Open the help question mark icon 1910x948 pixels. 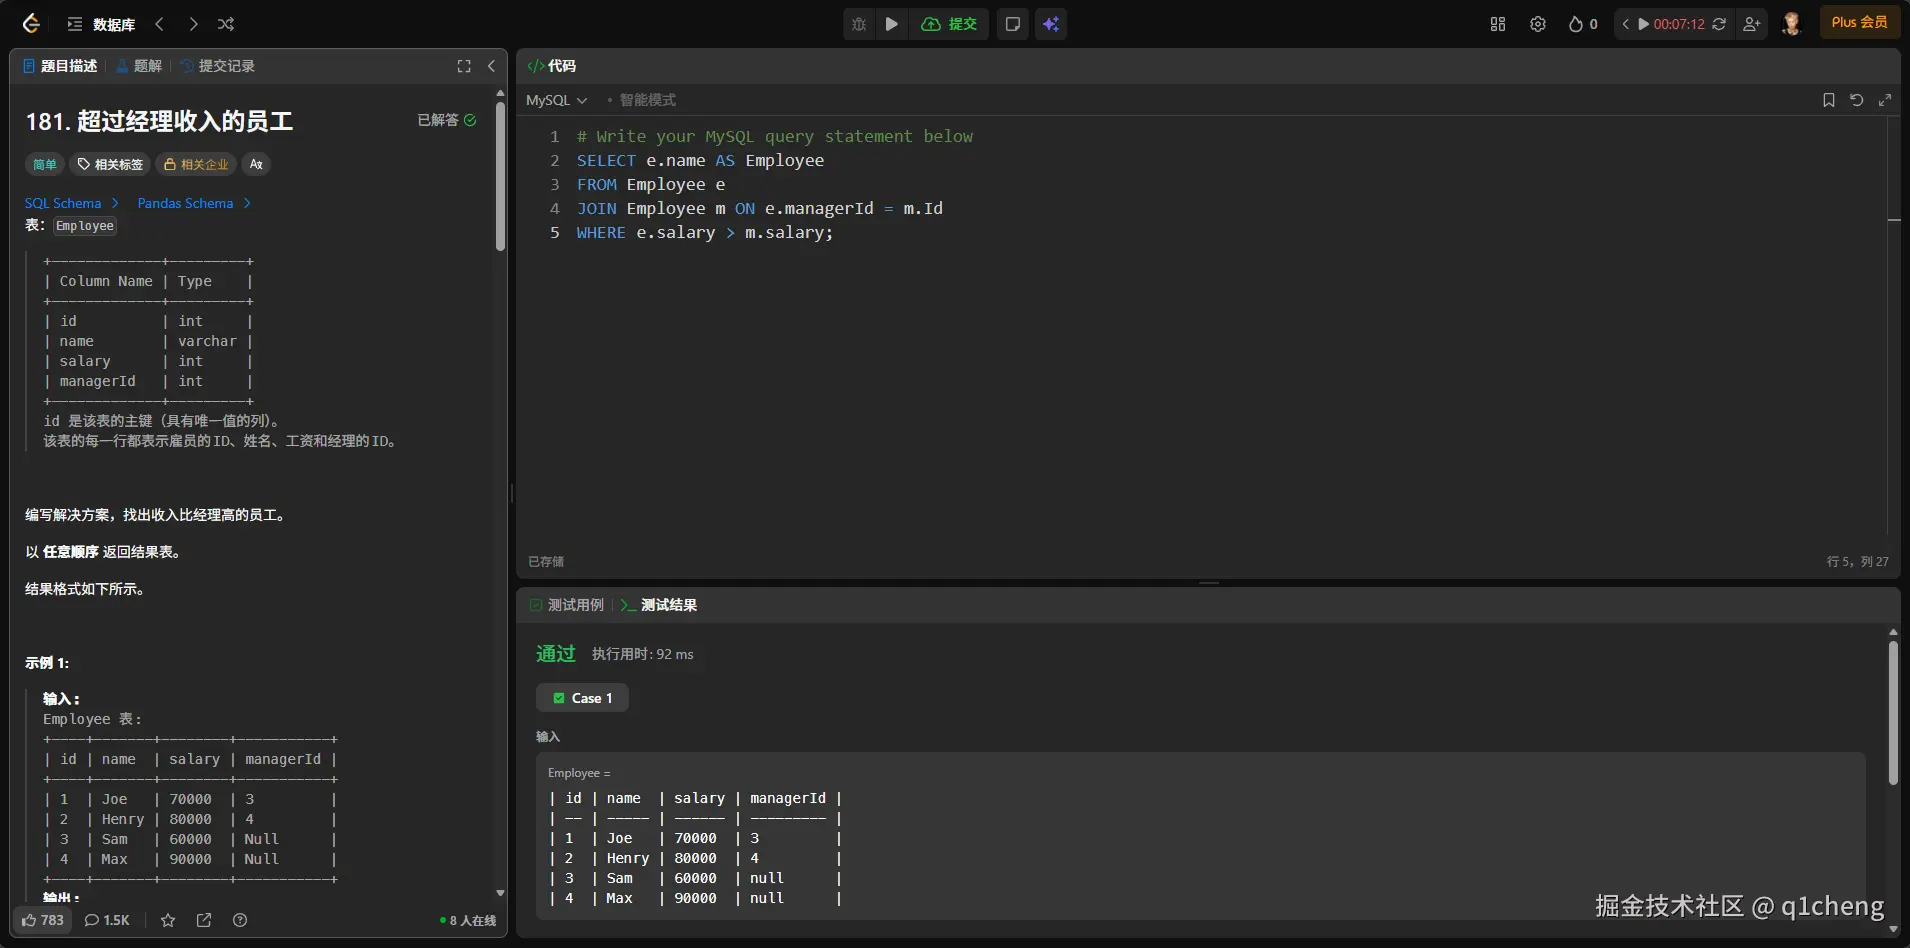tap(240, 920)
